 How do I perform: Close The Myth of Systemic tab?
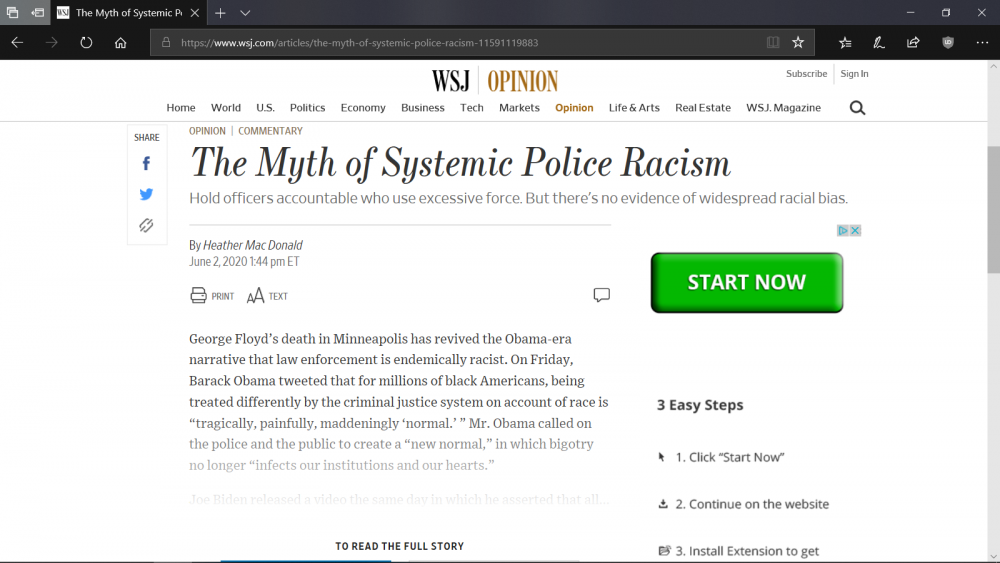(x=195, y=13)
